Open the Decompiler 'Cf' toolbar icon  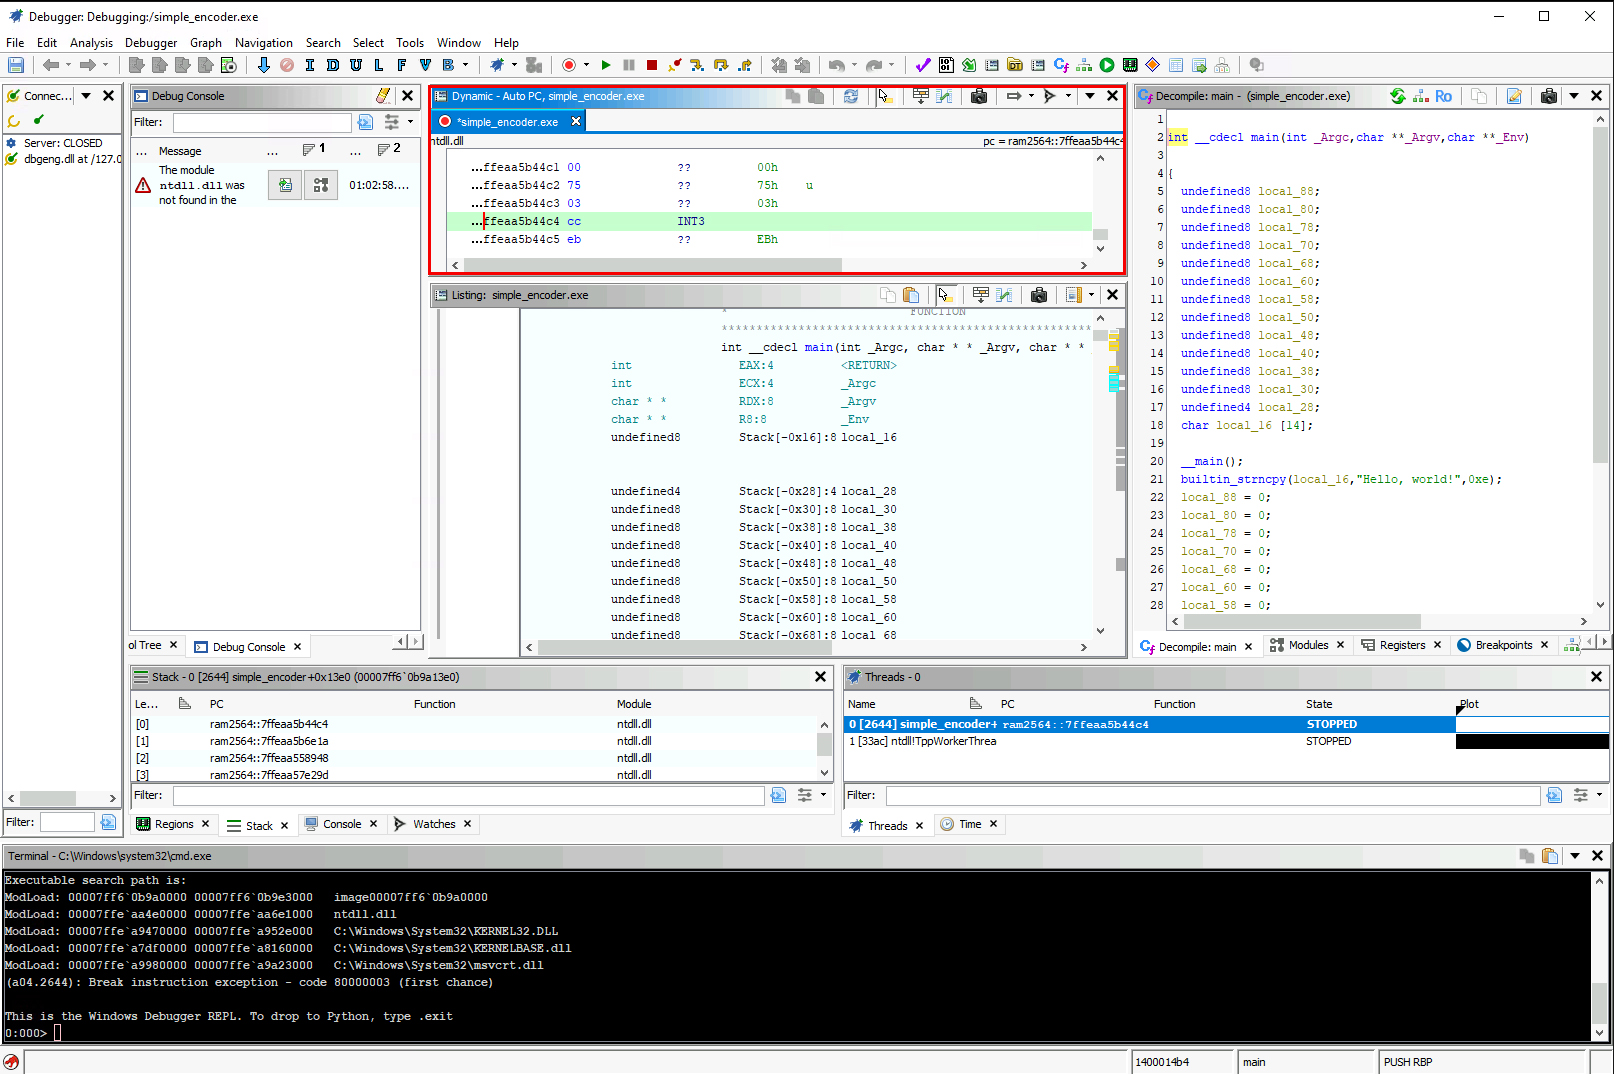pos(1061,65)
